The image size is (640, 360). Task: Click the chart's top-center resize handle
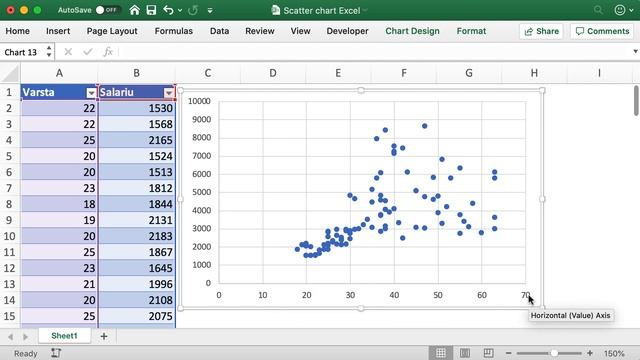coord(361,90)
